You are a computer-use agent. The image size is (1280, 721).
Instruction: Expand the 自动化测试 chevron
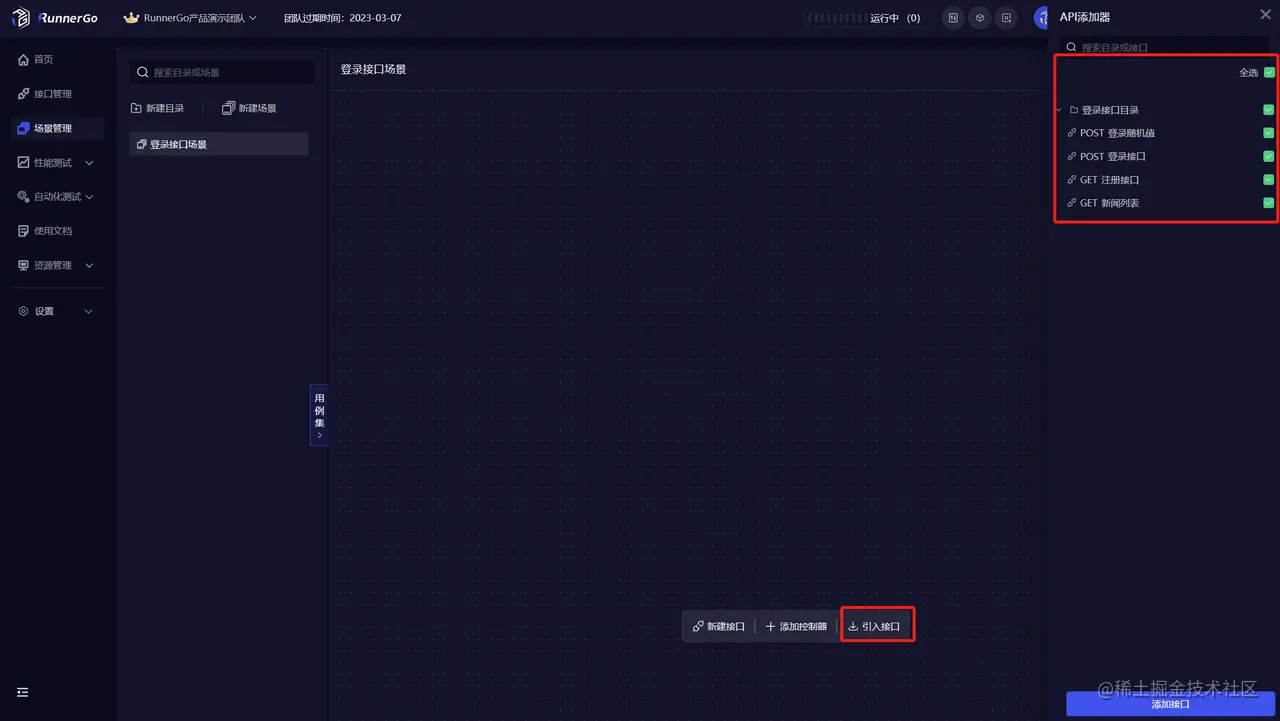[x=89, y=197]
